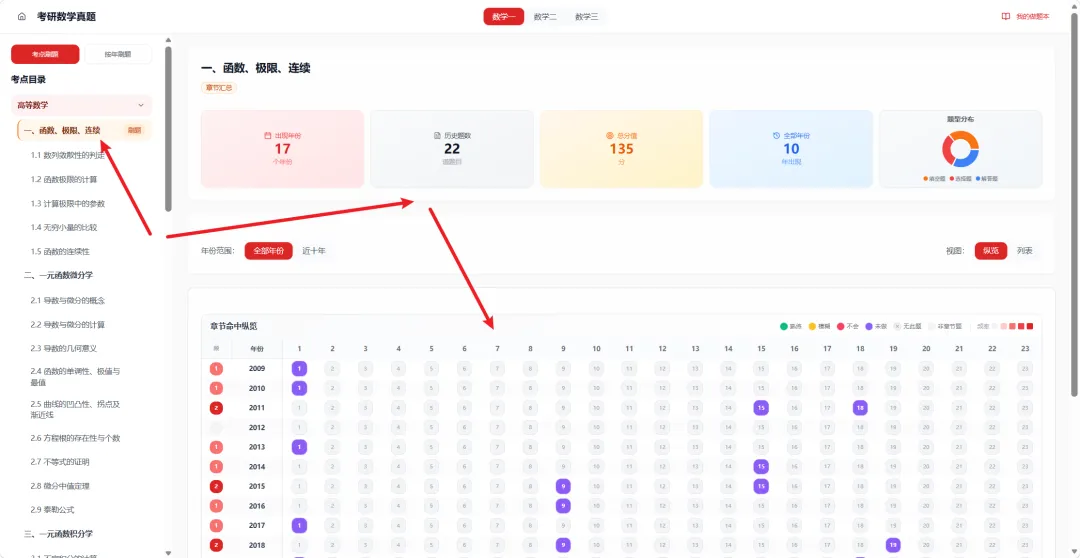
Task: Click purple cell 9 in 2018 row
Action: [563, 545]
